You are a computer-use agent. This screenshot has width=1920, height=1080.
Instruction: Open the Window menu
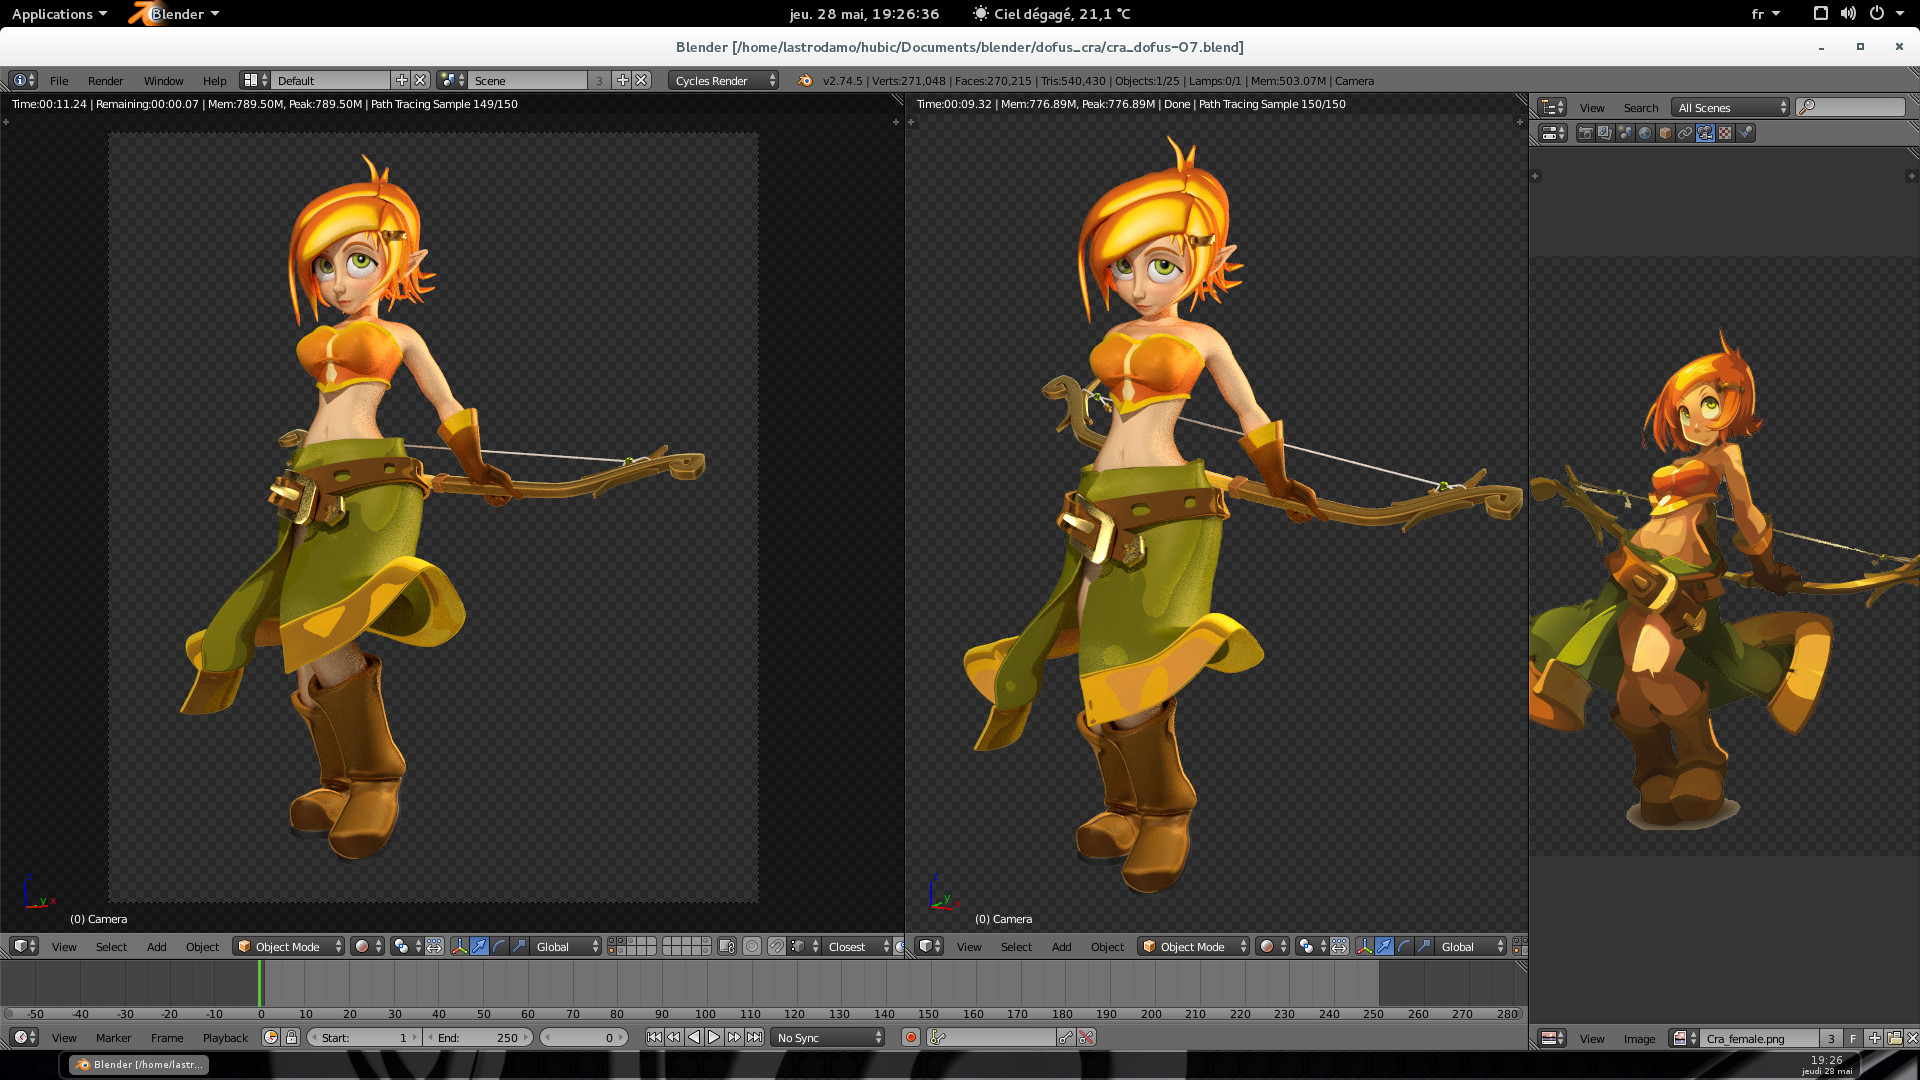(163, 81)
